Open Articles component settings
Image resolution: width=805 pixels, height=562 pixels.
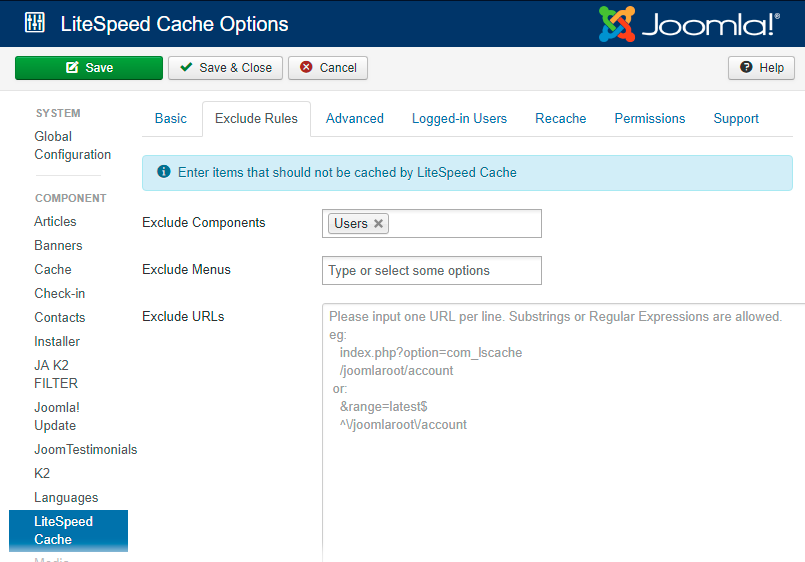55,221
